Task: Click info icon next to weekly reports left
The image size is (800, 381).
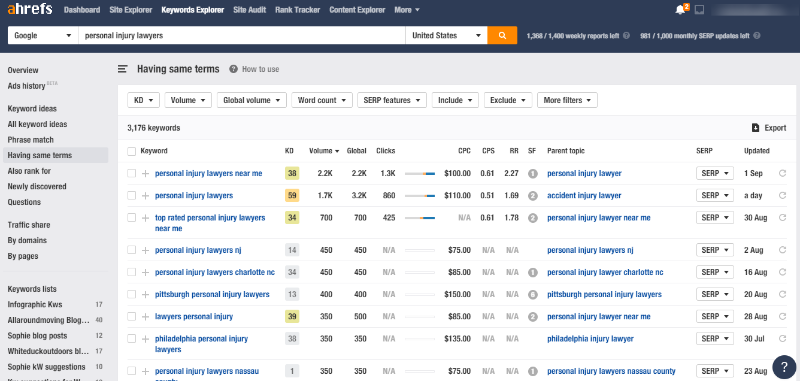Action: point(627,36)
